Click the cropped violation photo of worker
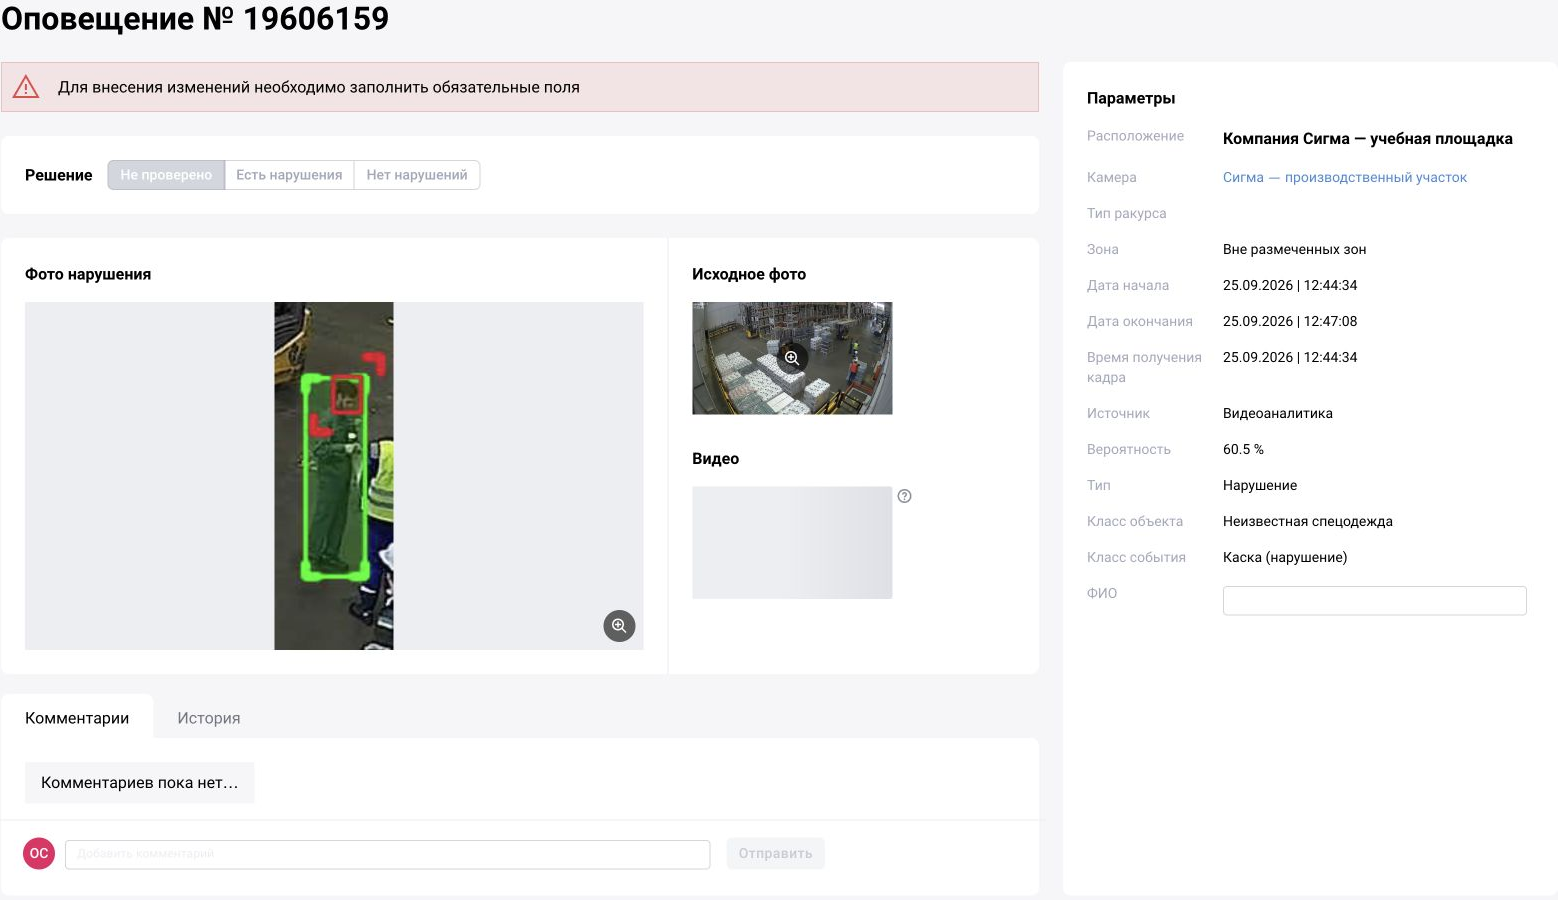The image size is (1558, 900). click(x=334, y=476)
